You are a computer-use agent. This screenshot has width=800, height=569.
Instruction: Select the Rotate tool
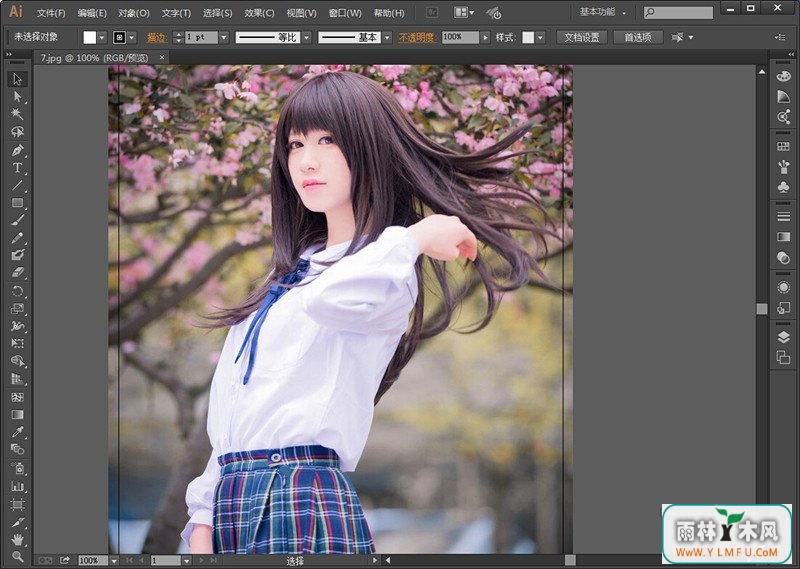pyautogui.click(x=17, y=291)
